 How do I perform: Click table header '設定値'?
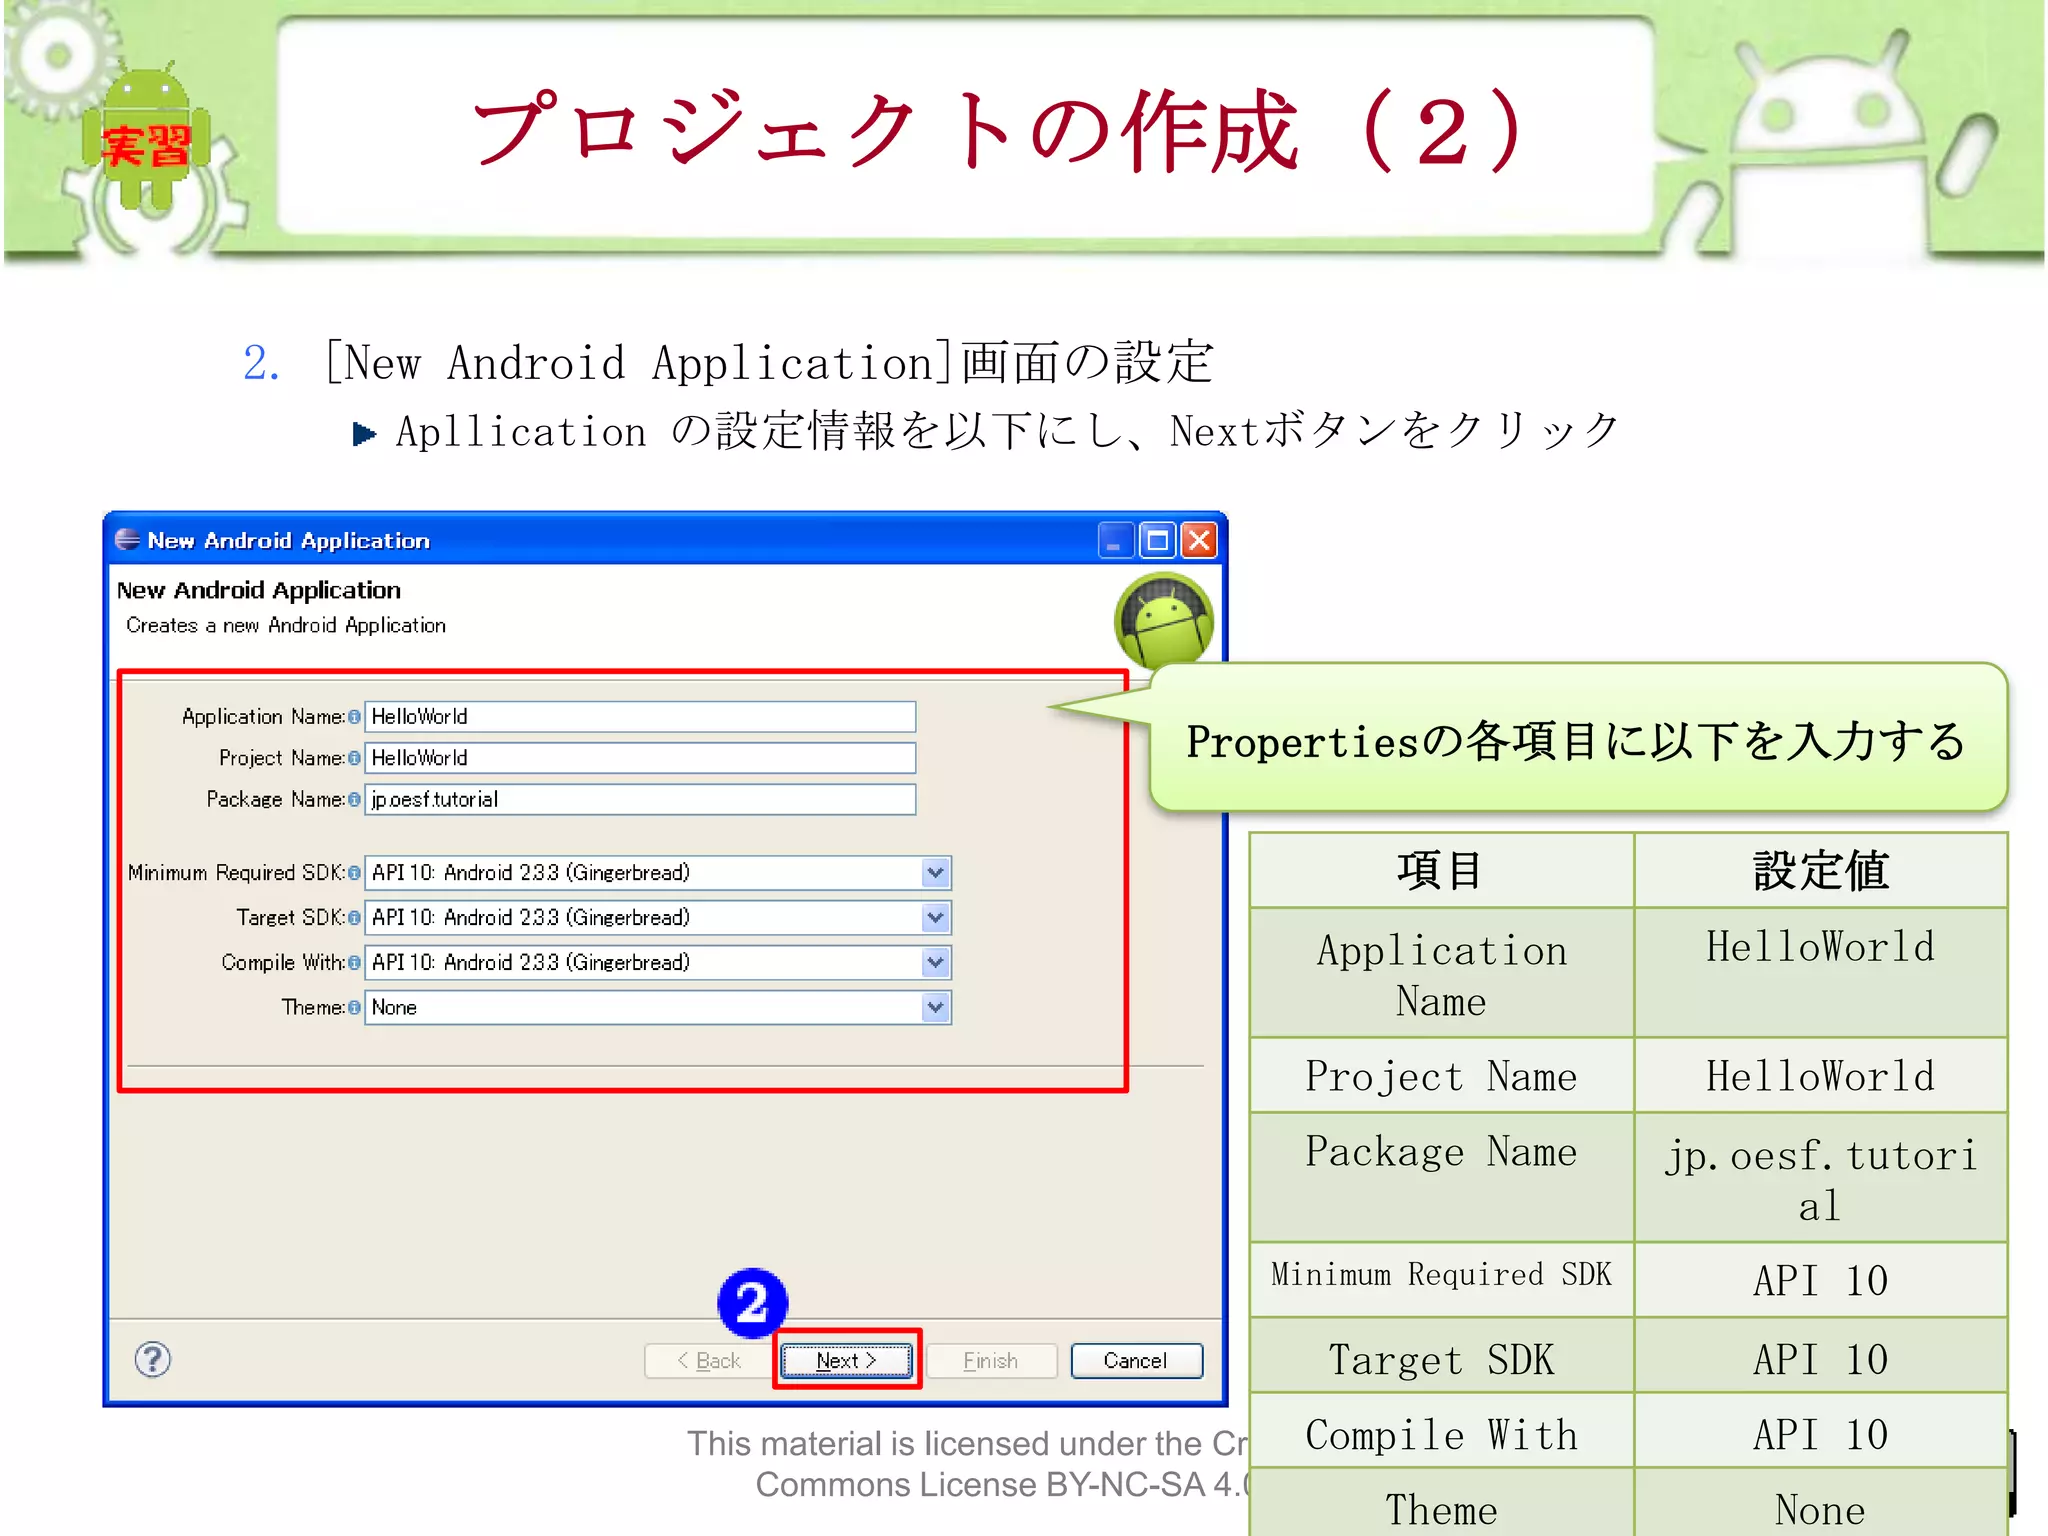[x=1820, y=870]
